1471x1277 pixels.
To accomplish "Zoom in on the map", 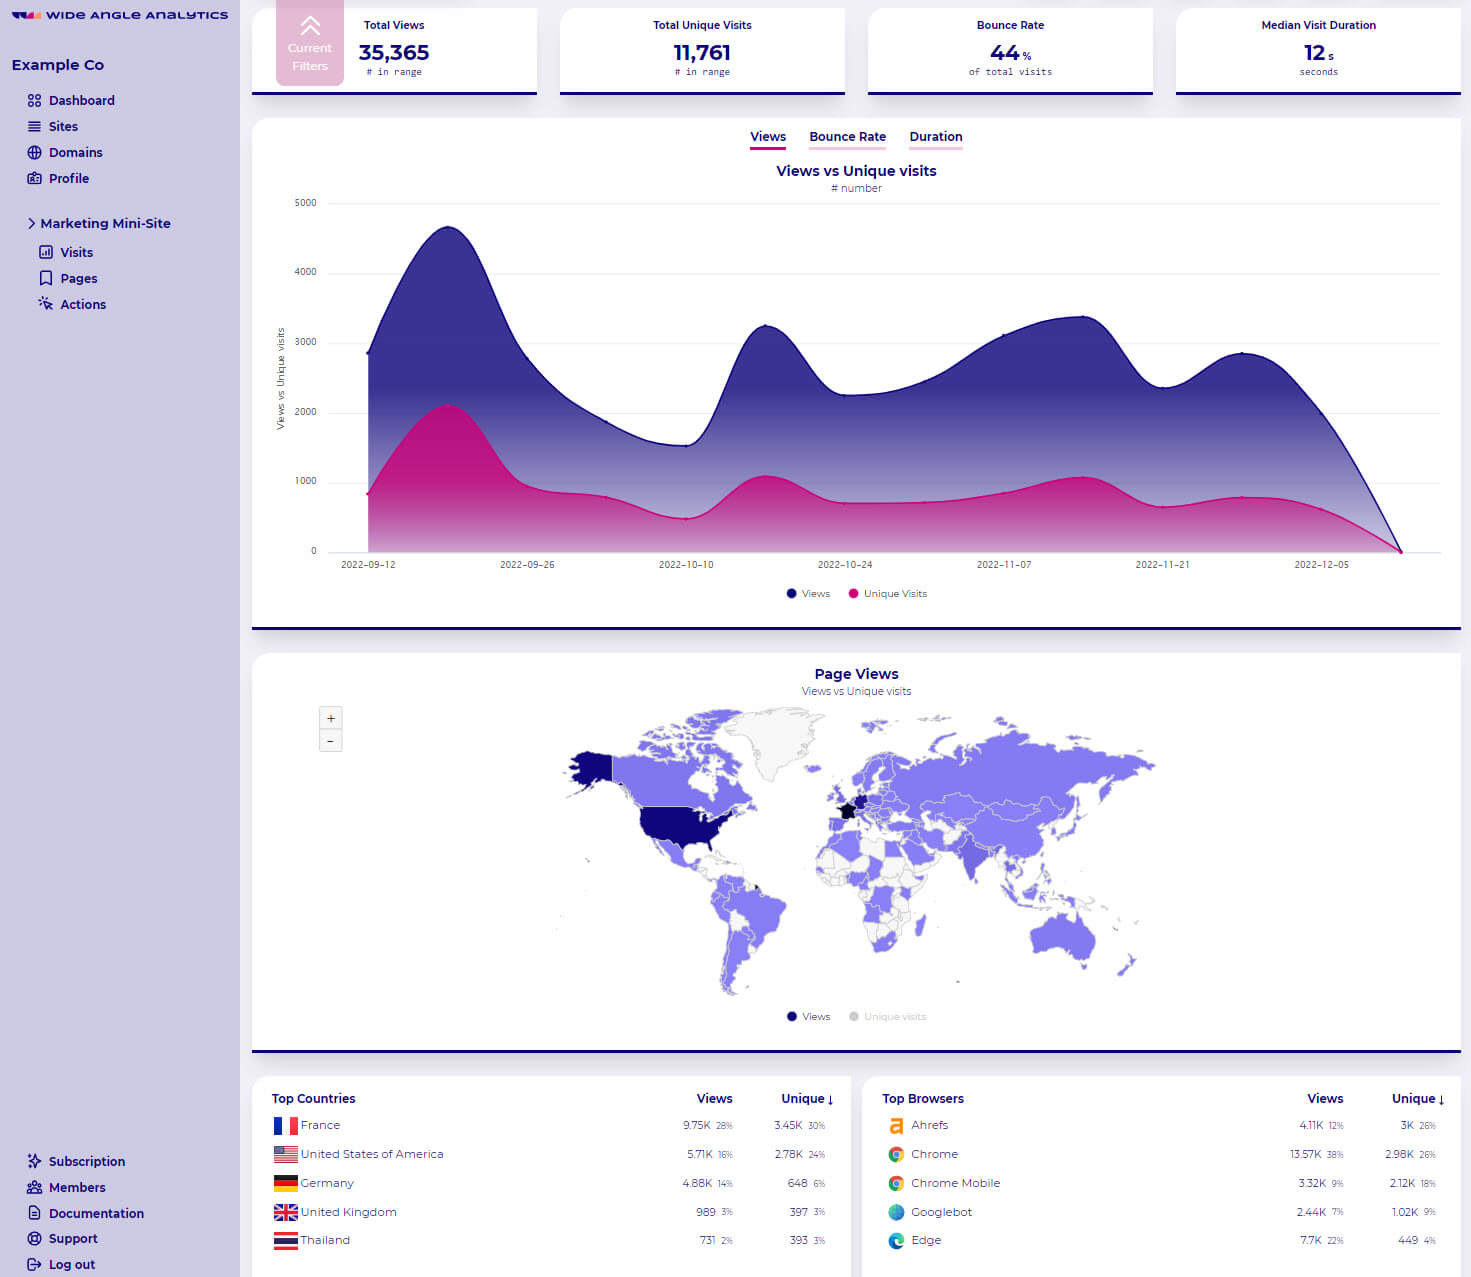I will click(x=331, y=718).
